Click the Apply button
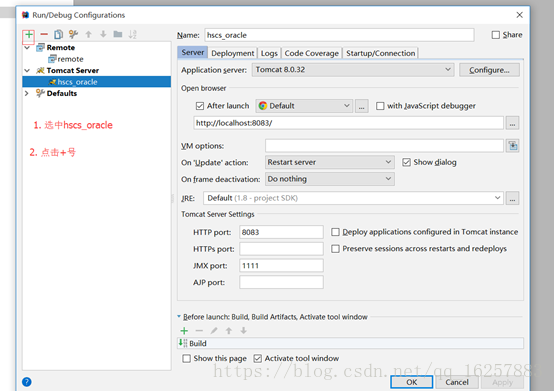The width and height of the screenshot is (554, 391). pos(502,382)
